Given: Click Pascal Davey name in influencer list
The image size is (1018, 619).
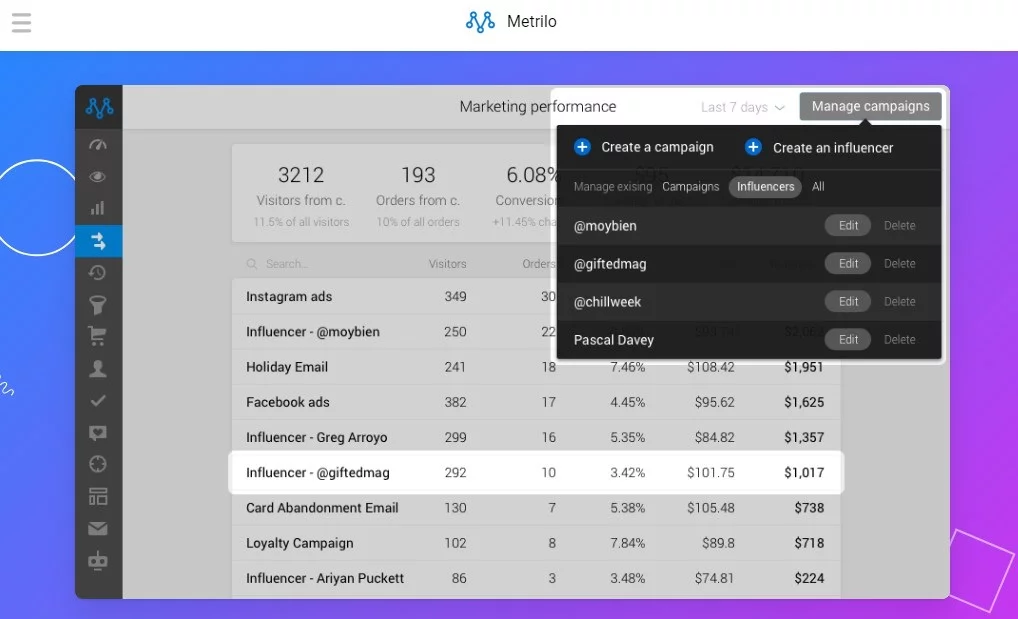Looking at the screenshot, I should [614, 340].
